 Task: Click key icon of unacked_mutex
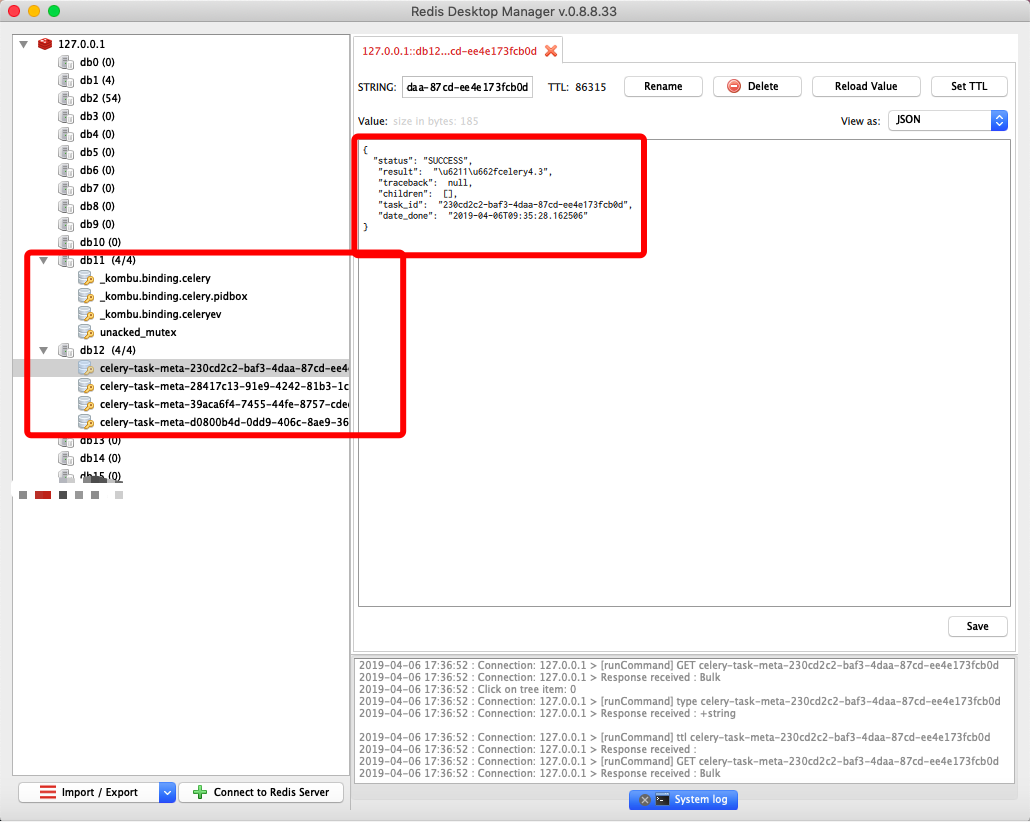[x=86, y=332]
